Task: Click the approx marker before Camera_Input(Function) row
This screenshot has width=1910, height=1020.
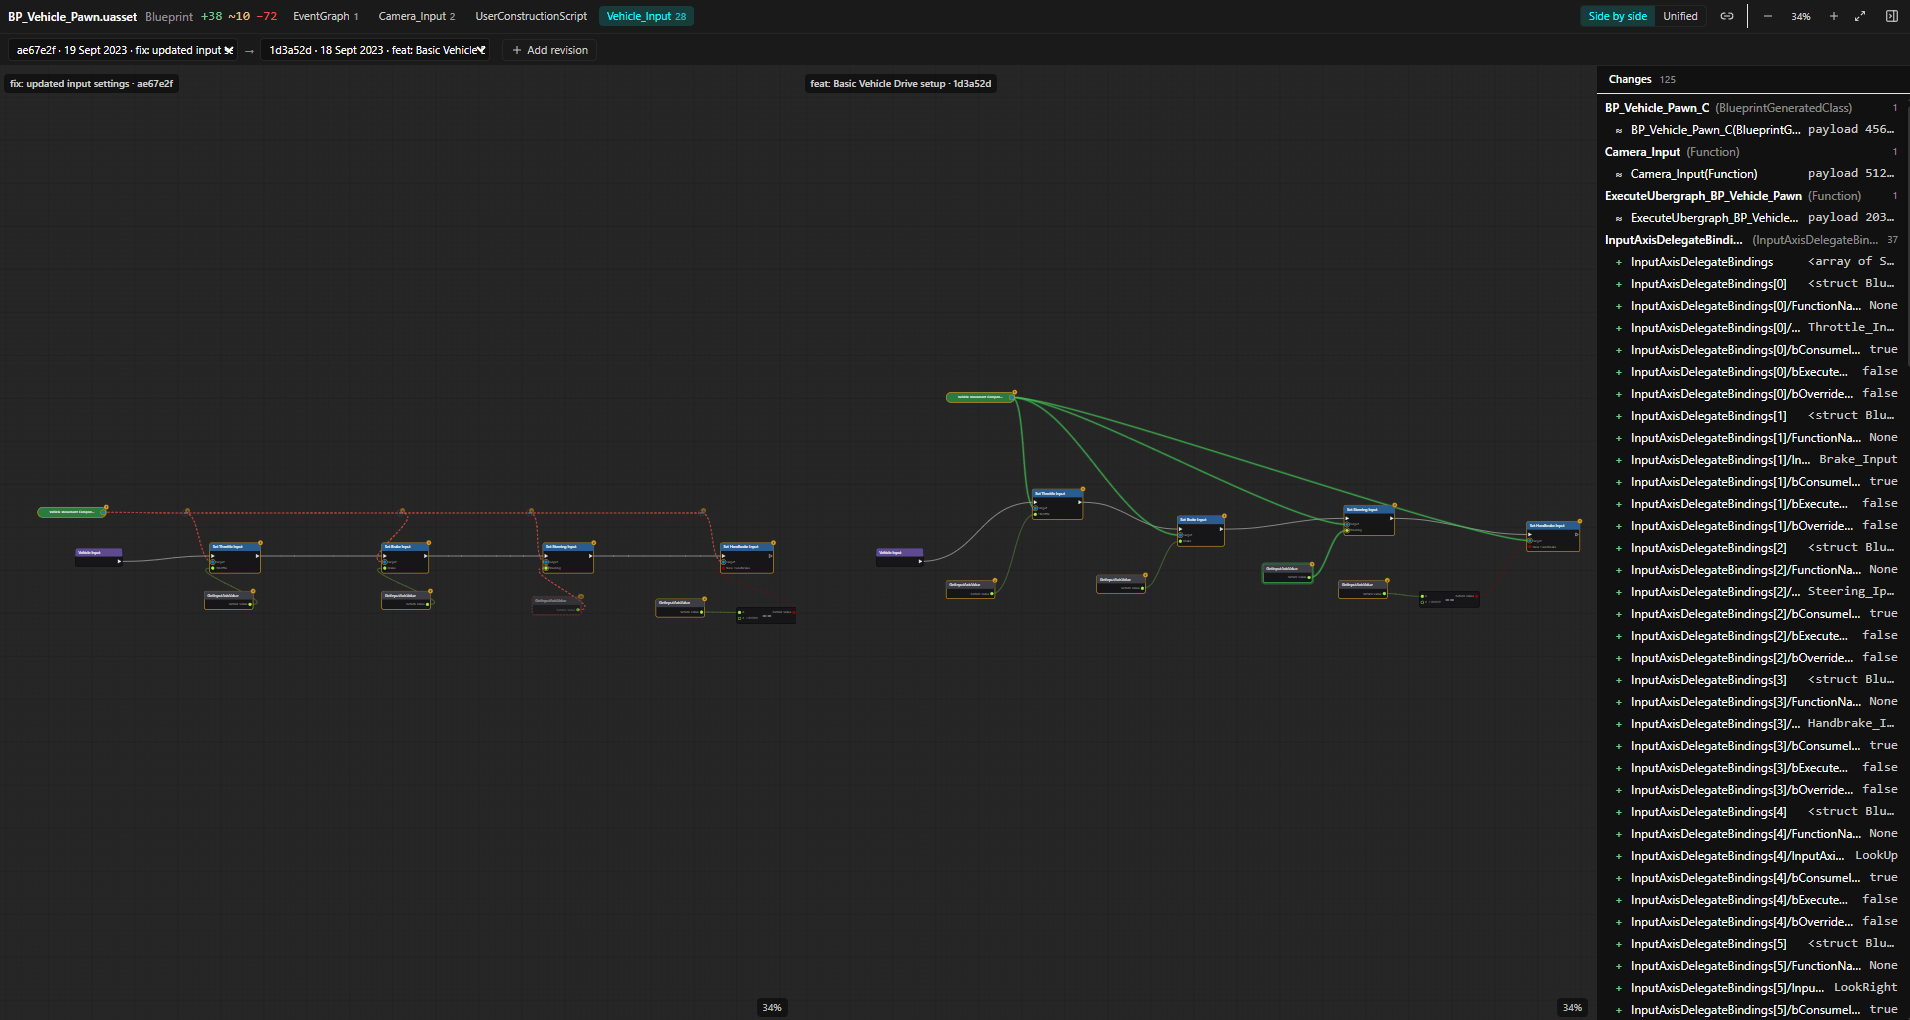Action: click(x=1618, y=174)
